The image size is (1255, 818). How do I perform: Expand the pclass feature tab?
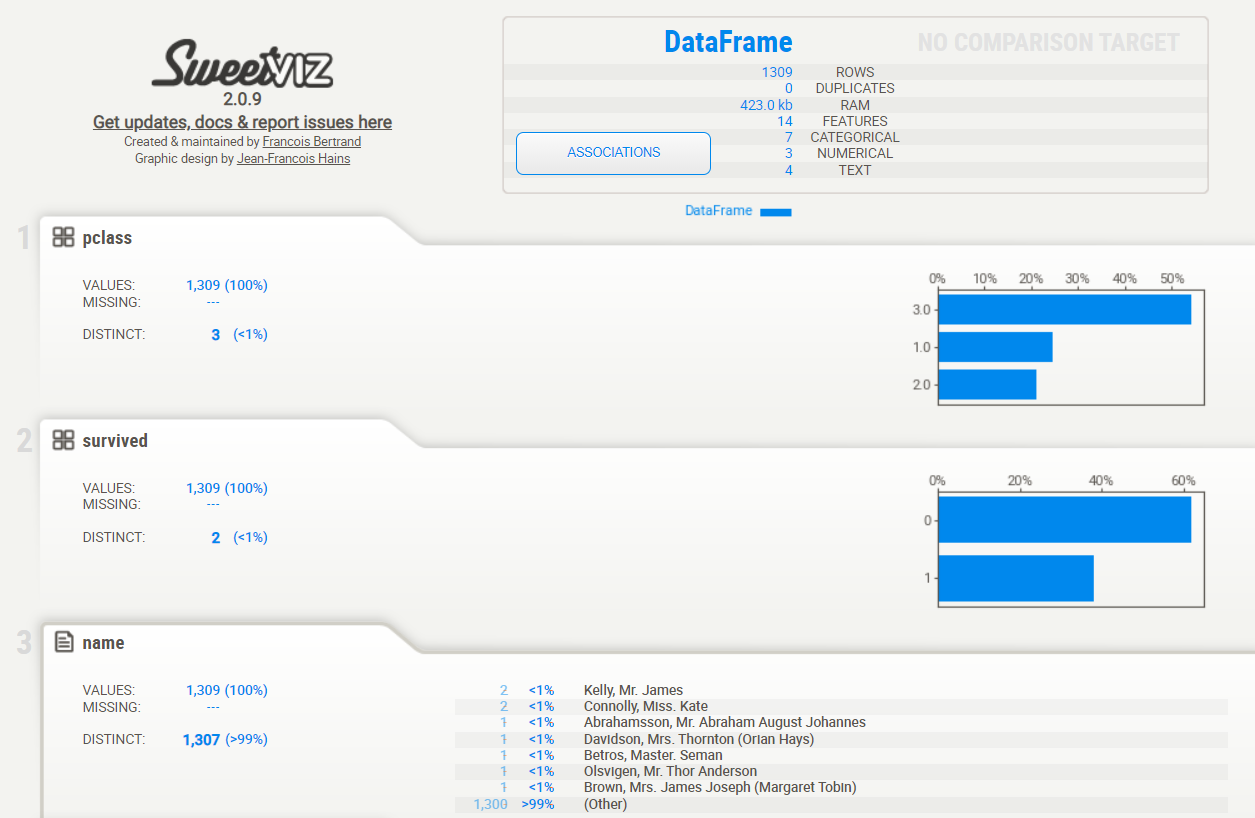(x=107, y=238)
